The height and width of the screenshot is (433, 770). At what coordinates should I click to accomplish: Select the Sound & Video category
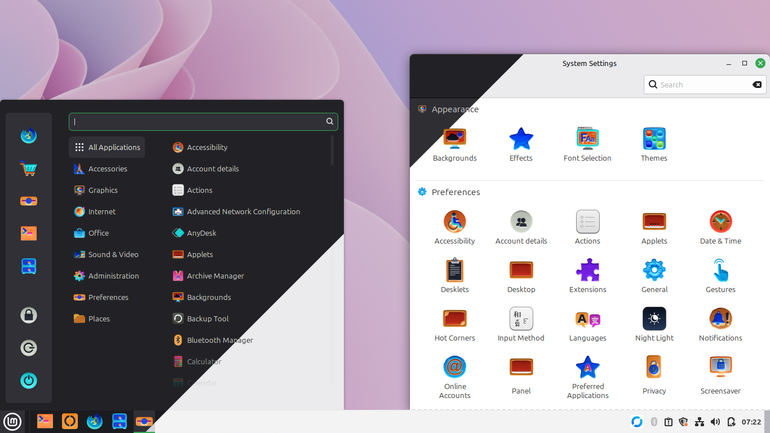point(106,254)
